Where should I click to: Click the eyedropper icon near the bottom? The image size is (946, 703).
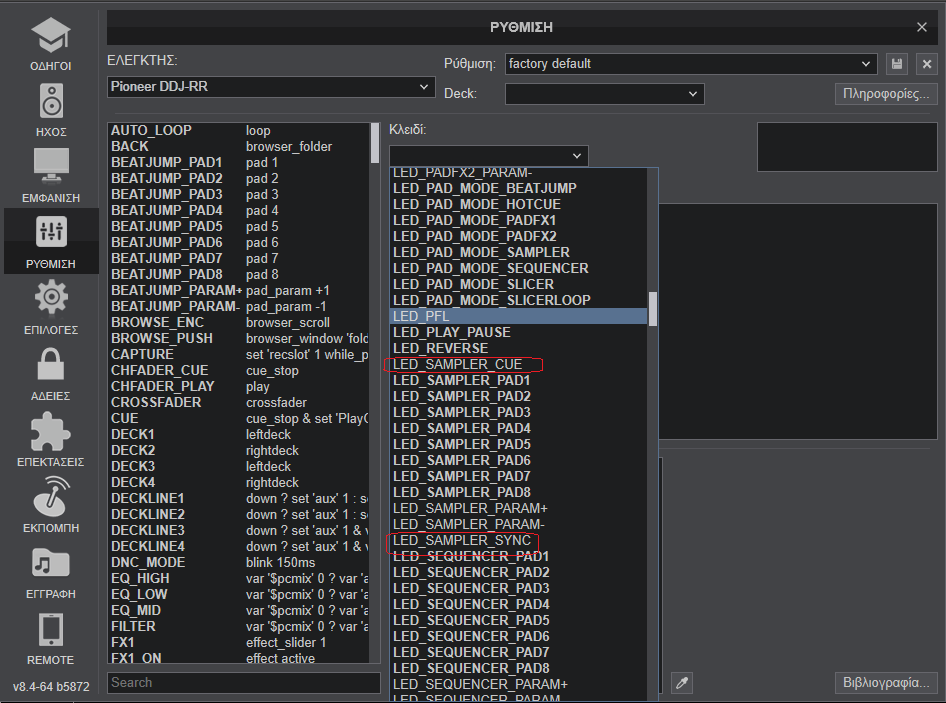pos(681,683)
